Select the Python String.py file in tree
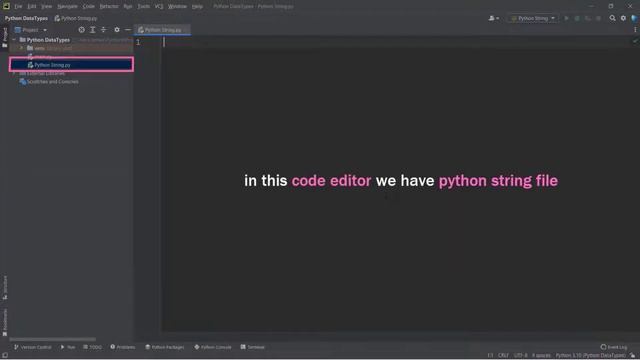The width and height of the screenshot is (640, 360). (x=72, y=65)
